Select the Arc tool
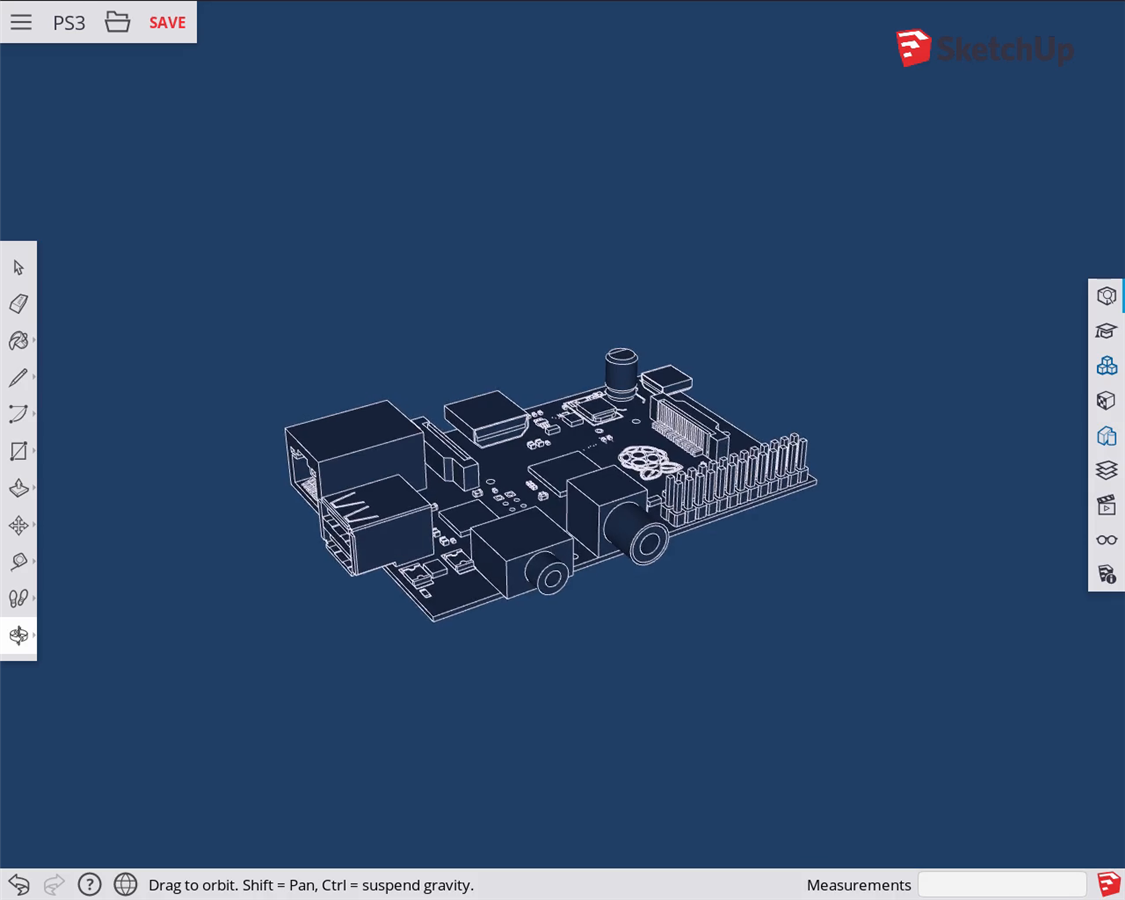The height and width of the screenshot is (900, 1125). [x=19, y=414]
